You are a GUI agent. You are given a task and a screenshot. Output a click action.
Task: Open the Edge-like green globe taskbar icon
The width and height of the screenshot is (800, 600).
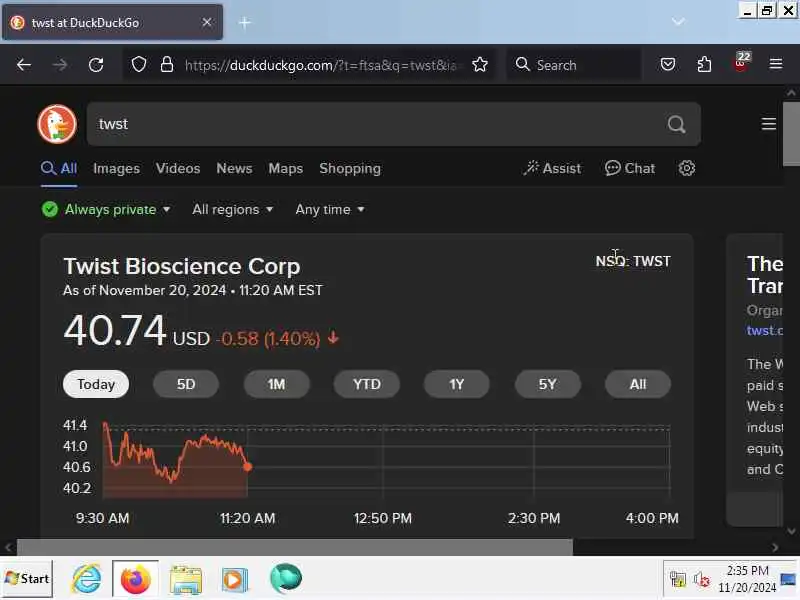286,579
